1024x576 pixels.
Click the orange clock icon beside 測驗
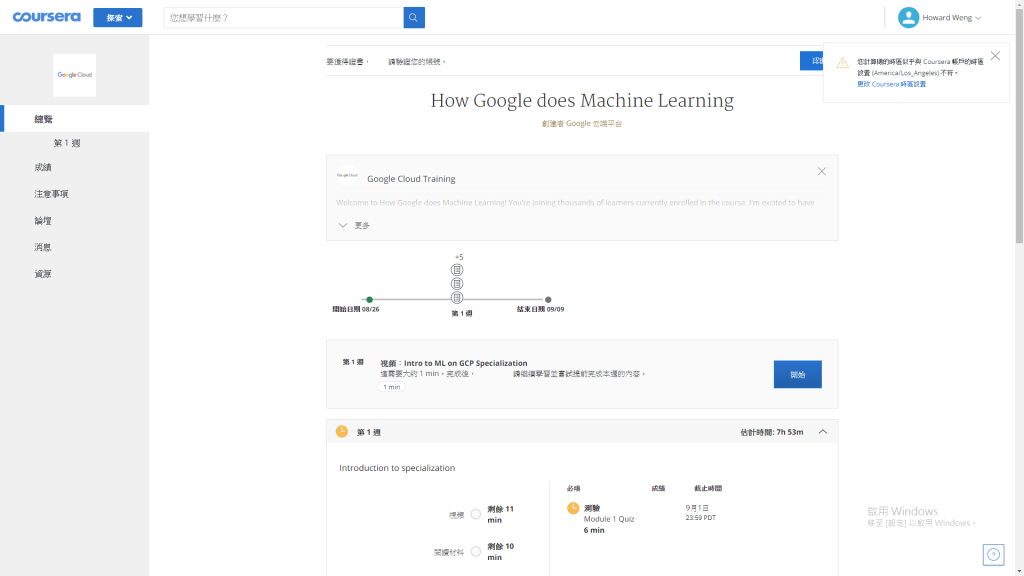573,508
